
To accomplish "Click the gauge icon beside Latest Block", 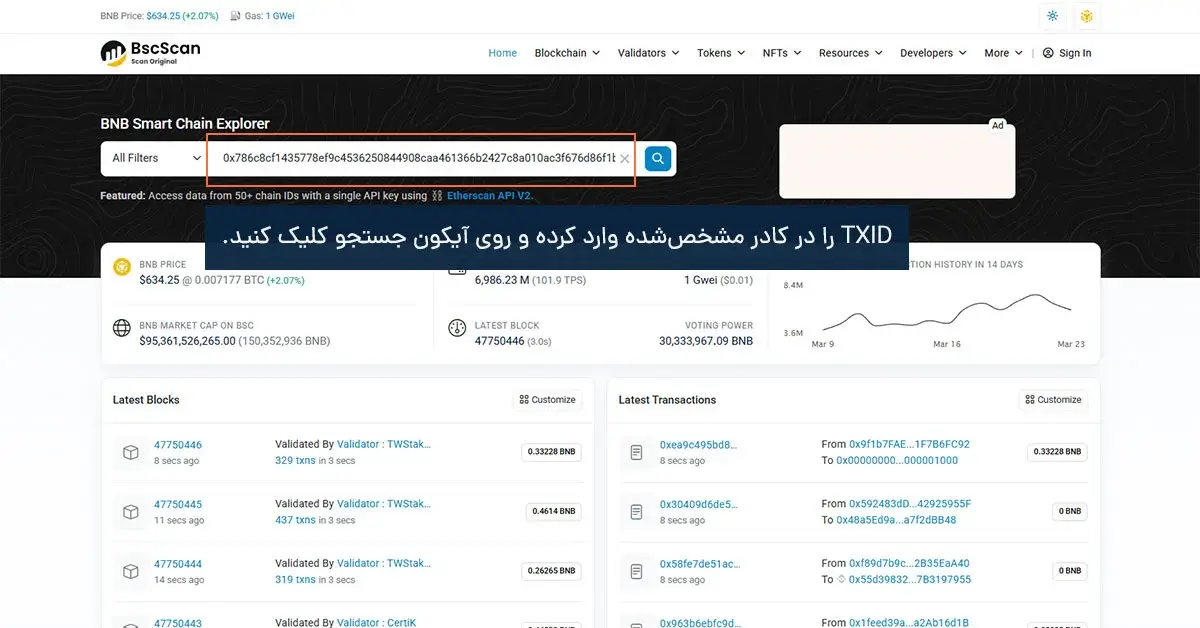I will (457, 328).
